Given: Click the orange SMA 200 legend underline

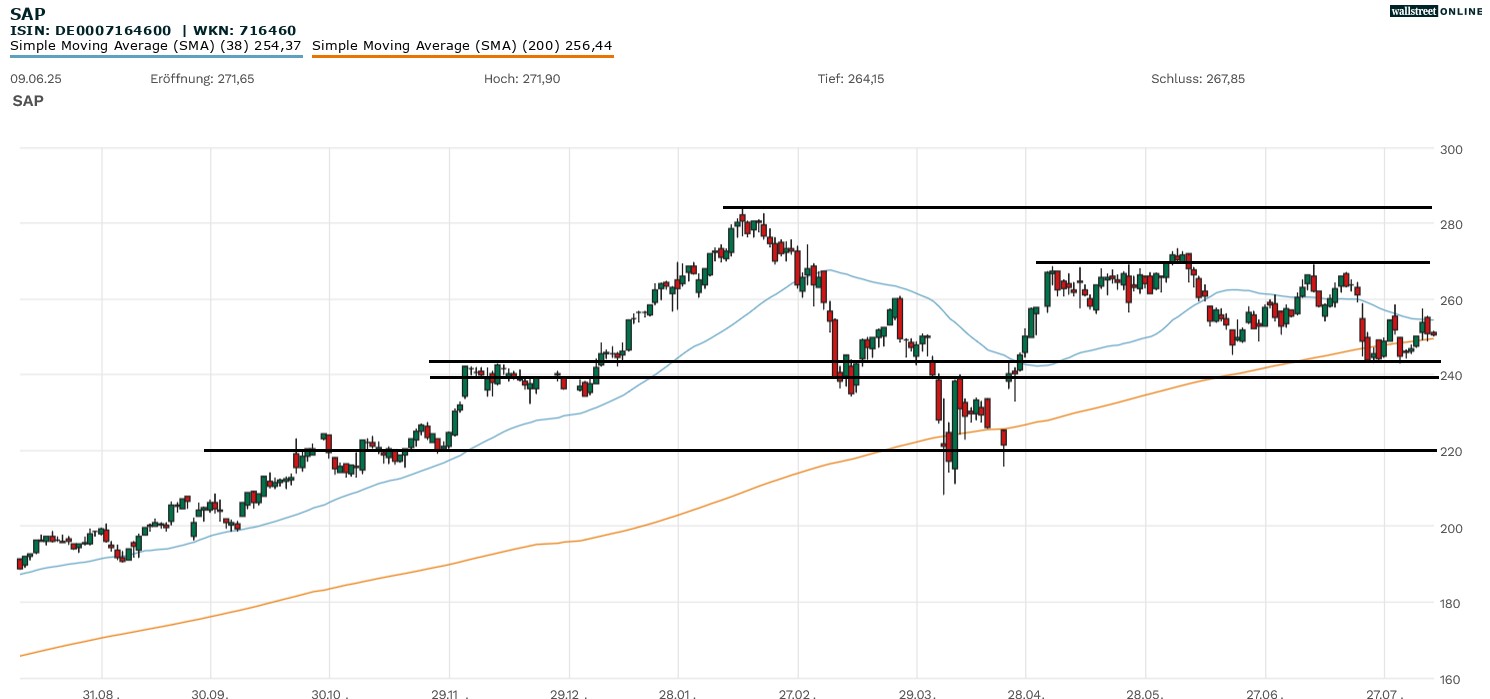Looking at the screenshot, I should 462,57.
